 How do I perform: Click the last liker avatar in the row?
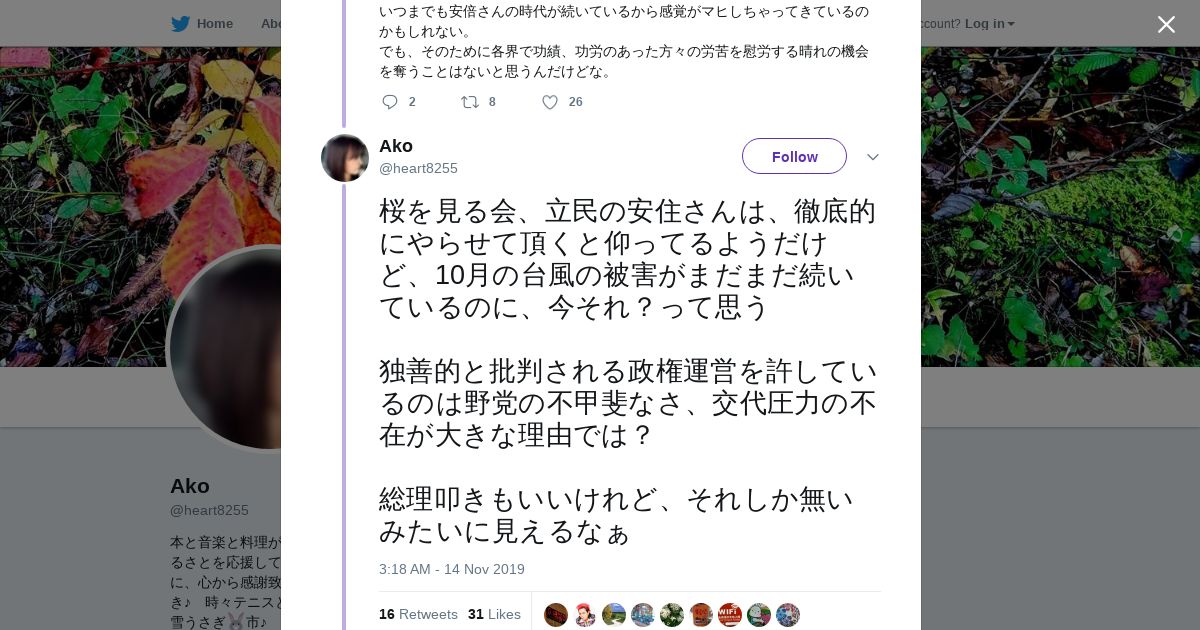coord(788,615)
